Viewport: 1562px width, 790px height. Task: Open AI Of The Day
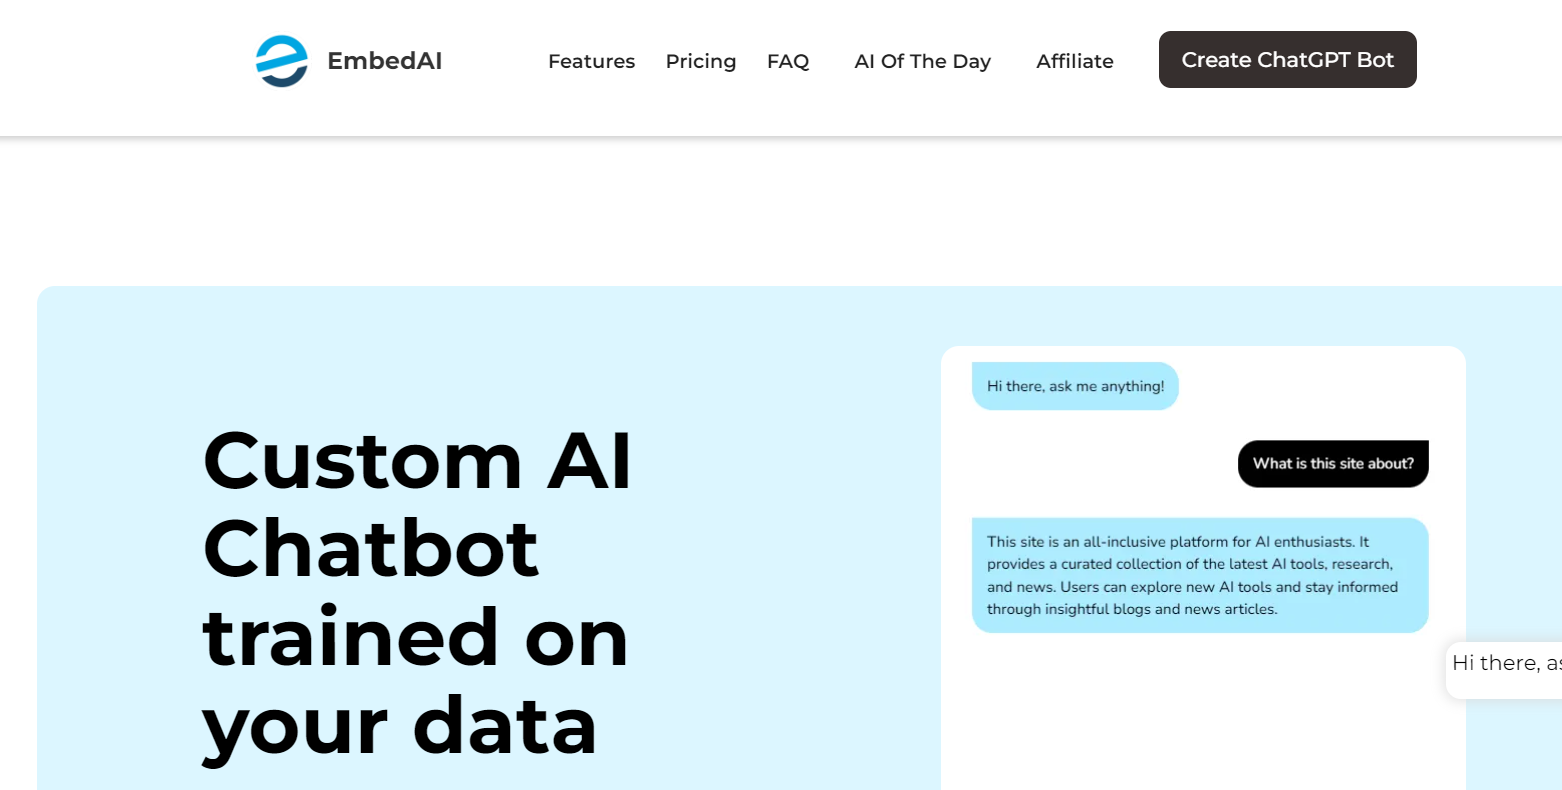pos(922,61)
